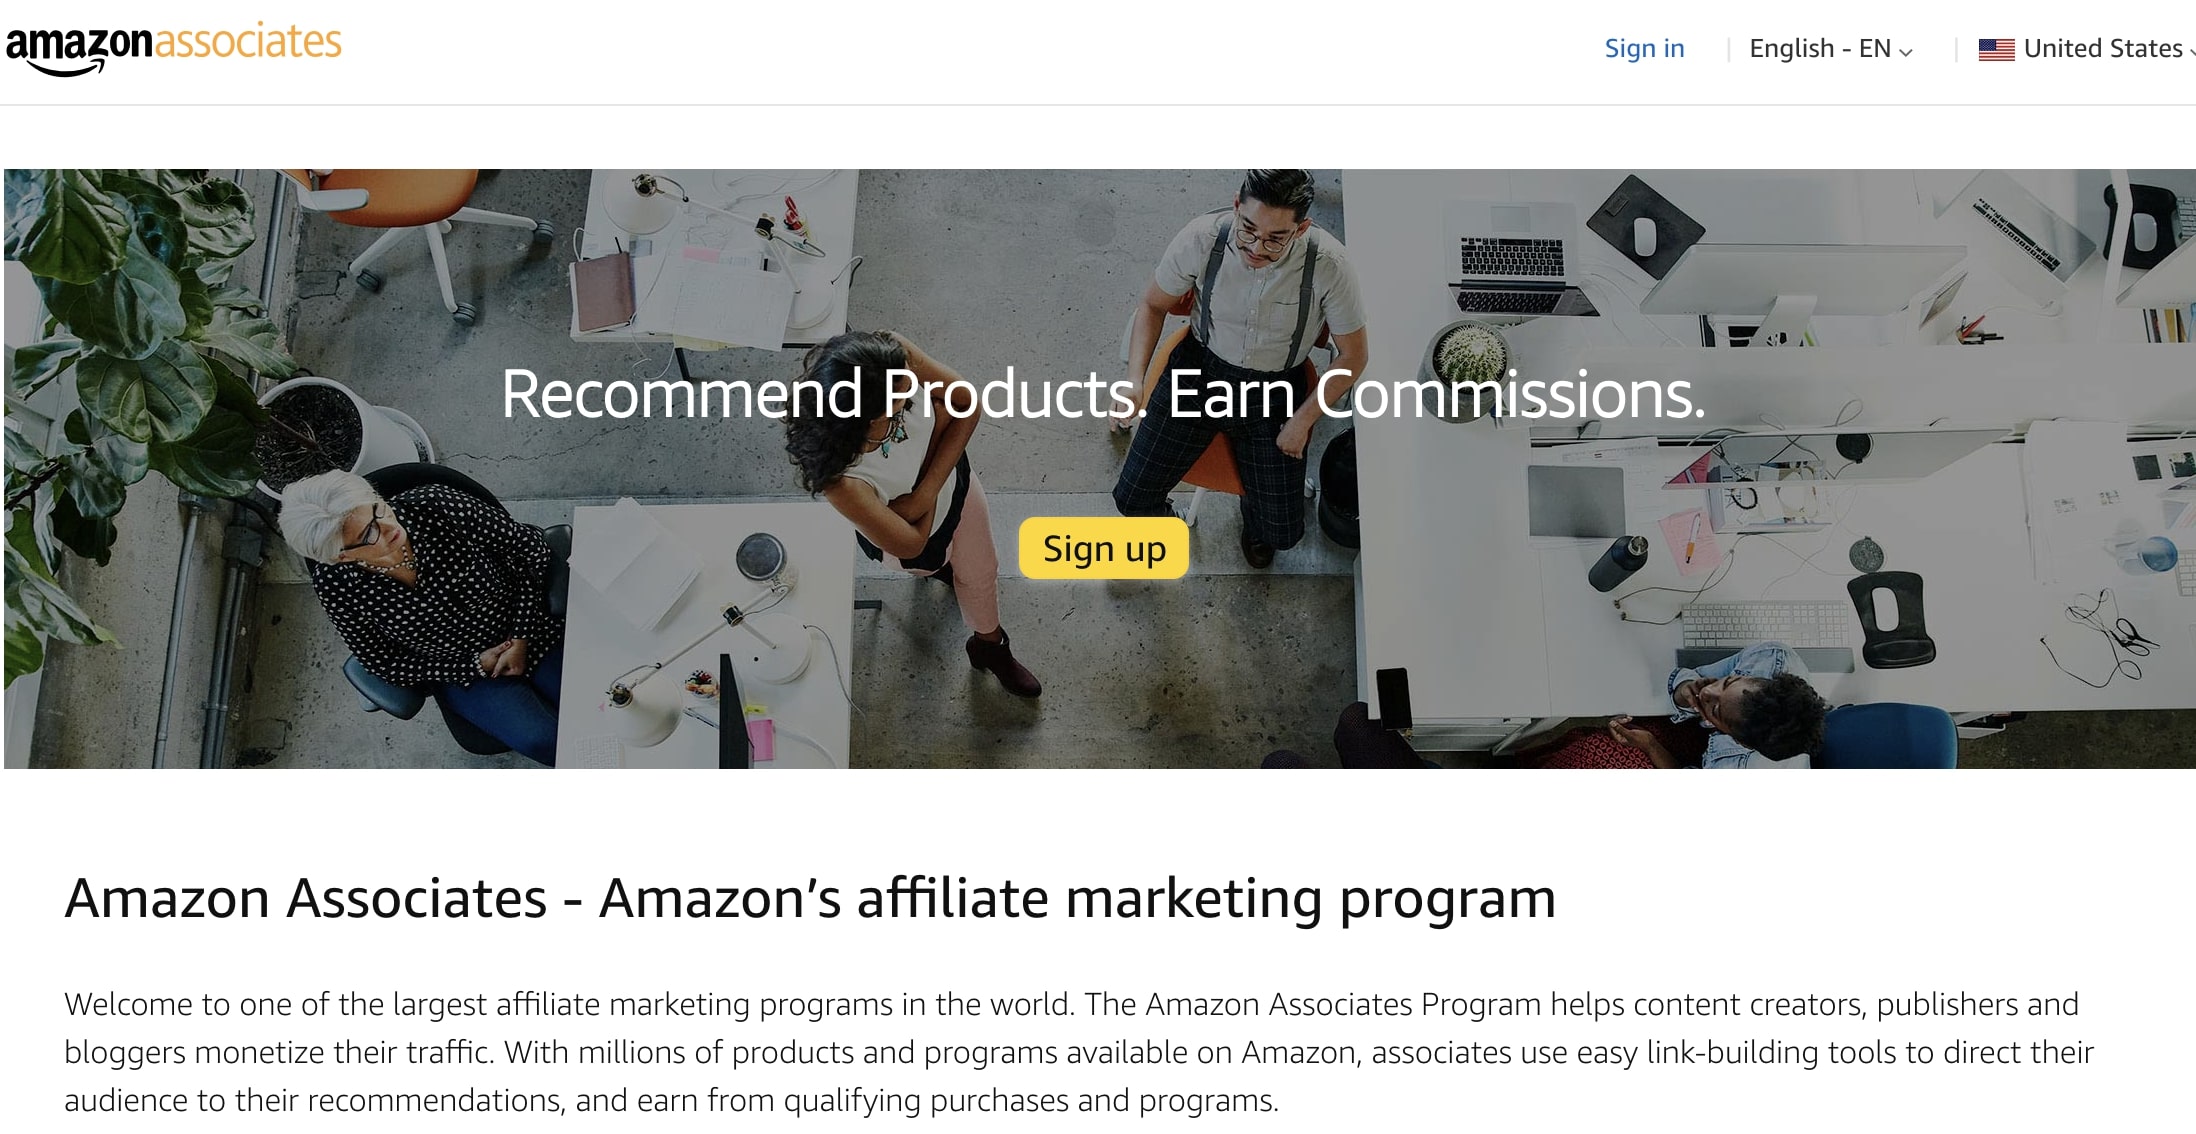This screenshot has height=1134, width=2196.
Task: Click the woman in the blue chair
Action: tap(1790, 708)
